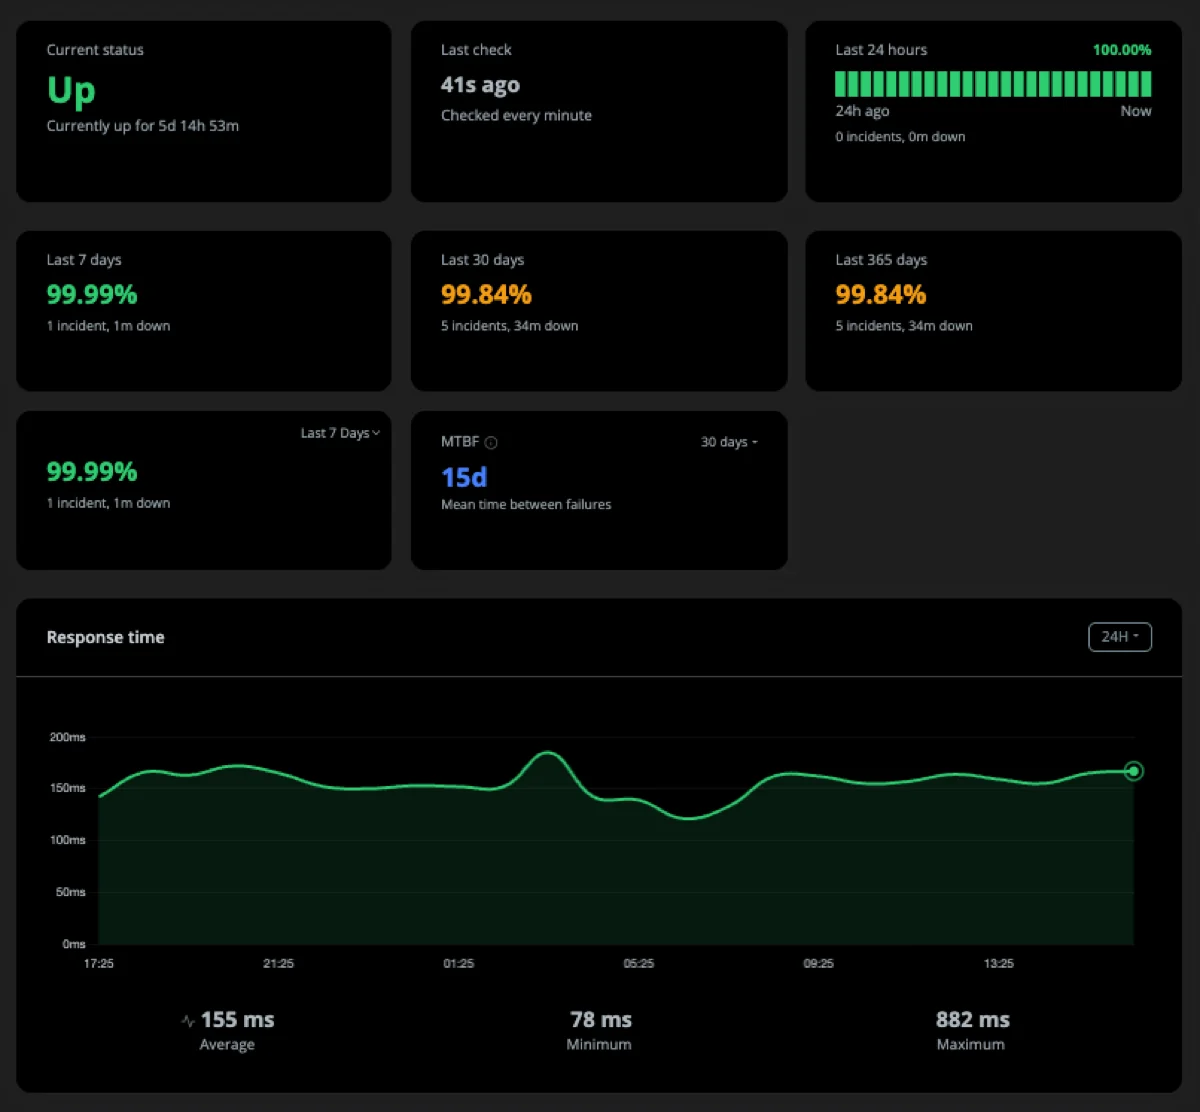The image size is (1200, 1112).
Task: Click the 200ms y-axis label
Action: 68,737
